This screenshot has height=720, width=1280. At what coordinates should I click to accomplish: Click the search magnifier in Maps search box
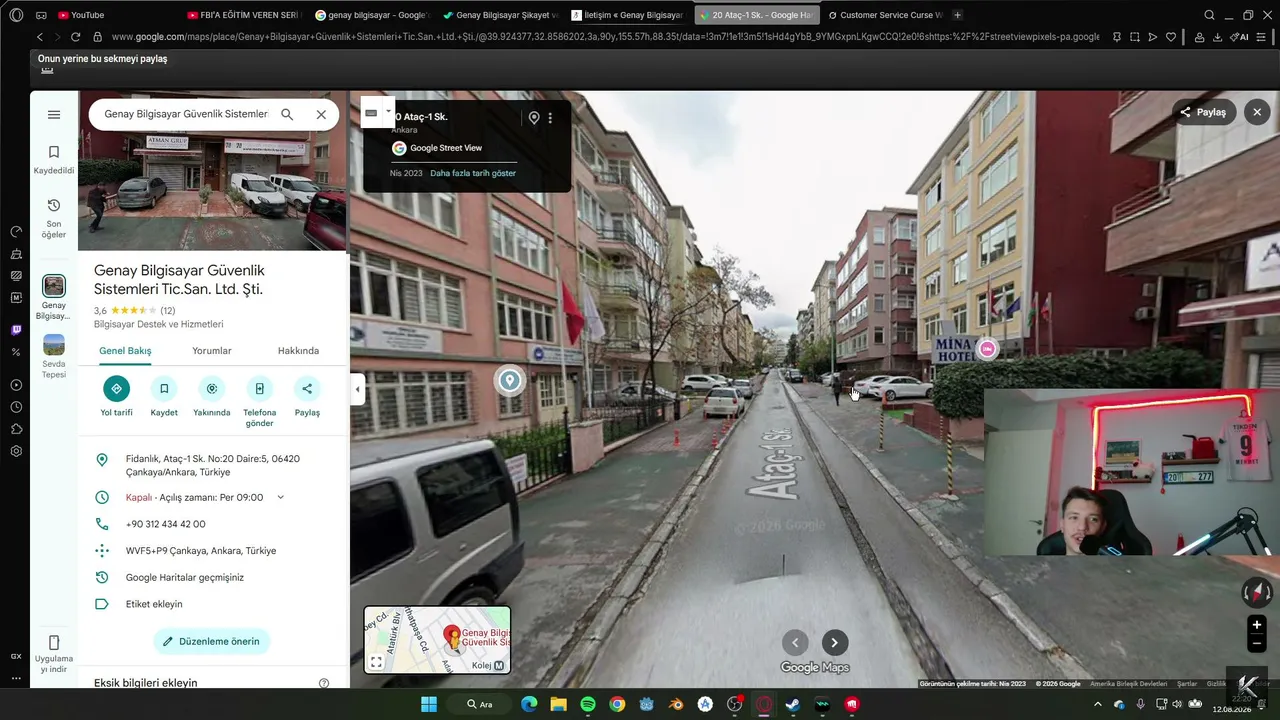click(x=287, y=115)
